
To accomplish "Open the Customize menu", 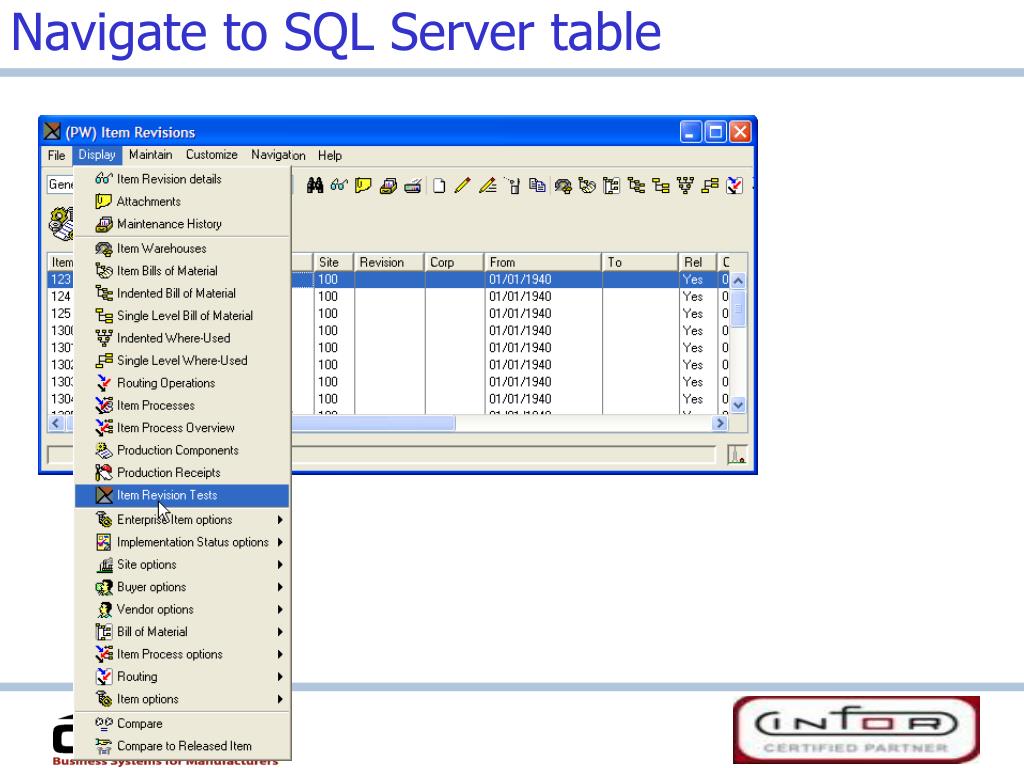I will [x=212, y=155].
